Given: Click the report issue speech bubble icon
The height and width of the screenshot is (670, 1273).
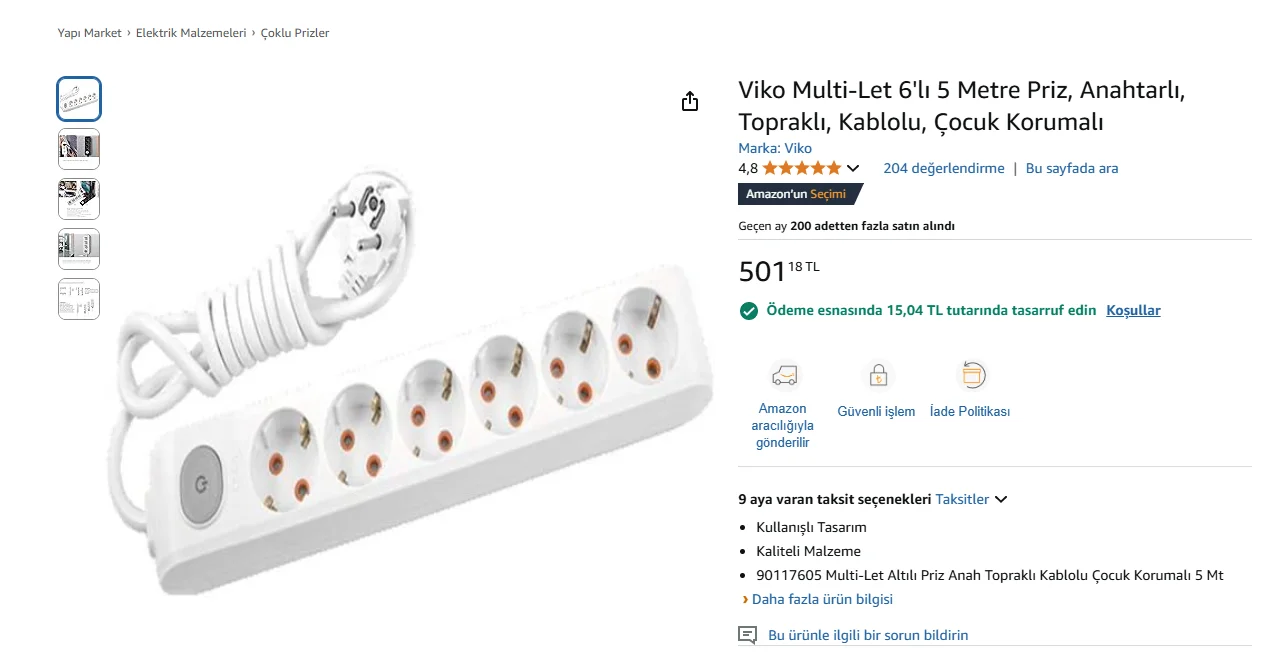Looking at the screenshot, I should (x=747, y=635).
